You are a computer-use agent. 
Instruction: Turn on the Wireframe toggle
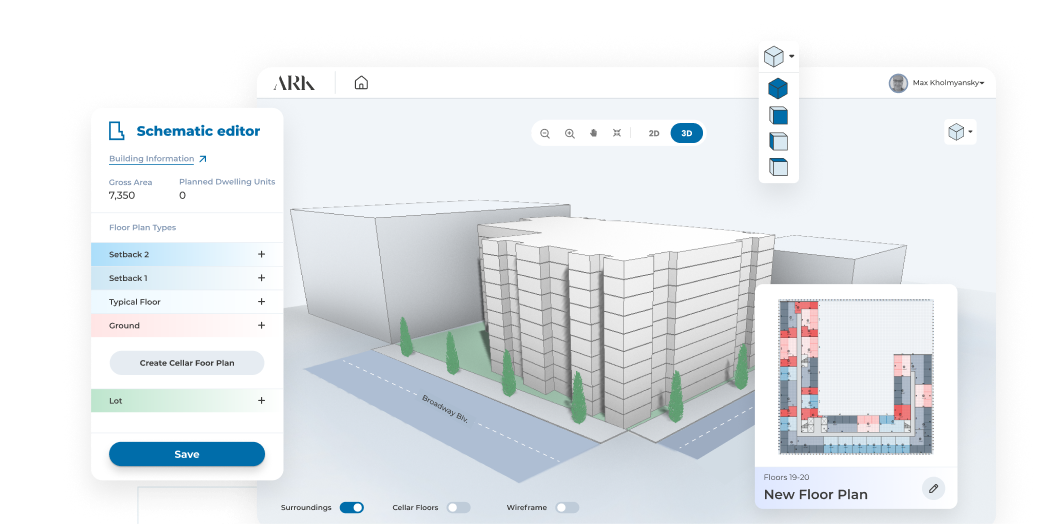(567, 508)
